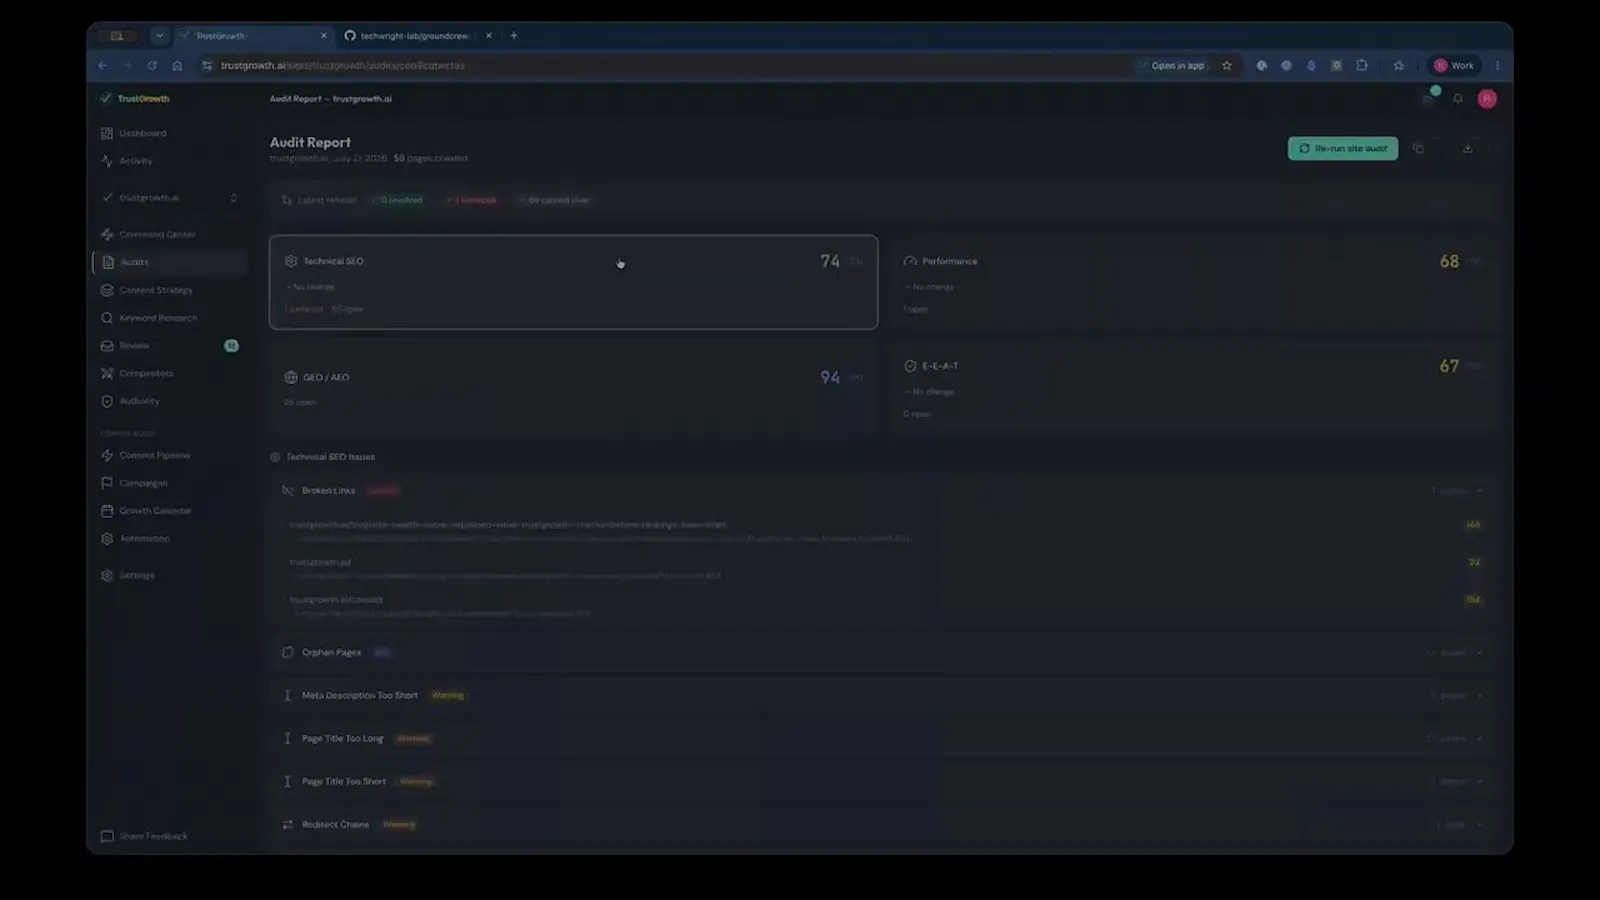Expand the Redirect Chains issue group
The height and width of the screenshot is (900, 1600).
point(882,825)
